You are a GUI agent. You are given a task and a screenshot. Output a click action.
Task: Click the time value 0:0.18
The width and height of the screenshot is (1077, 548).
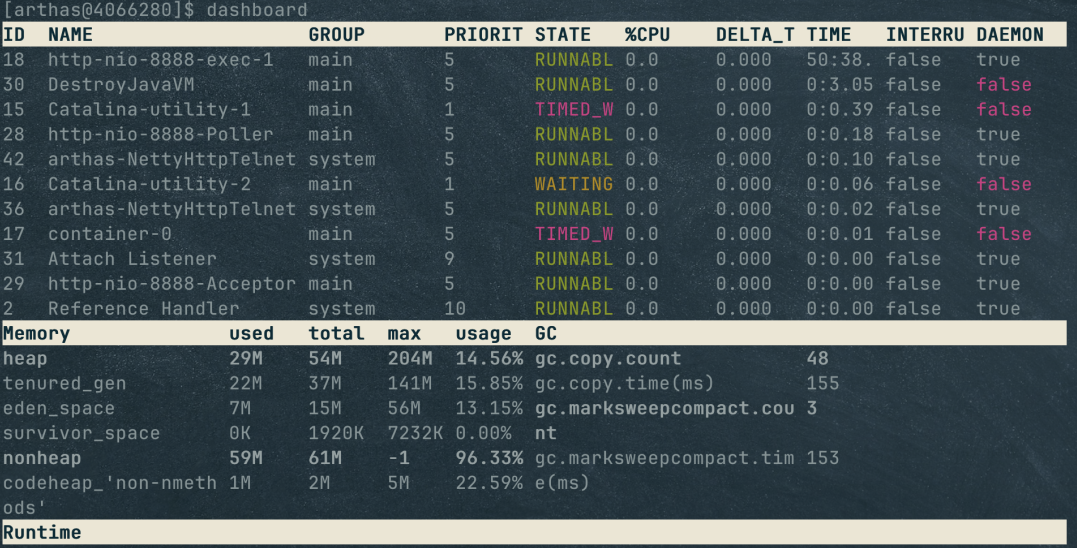coord(839,134)
